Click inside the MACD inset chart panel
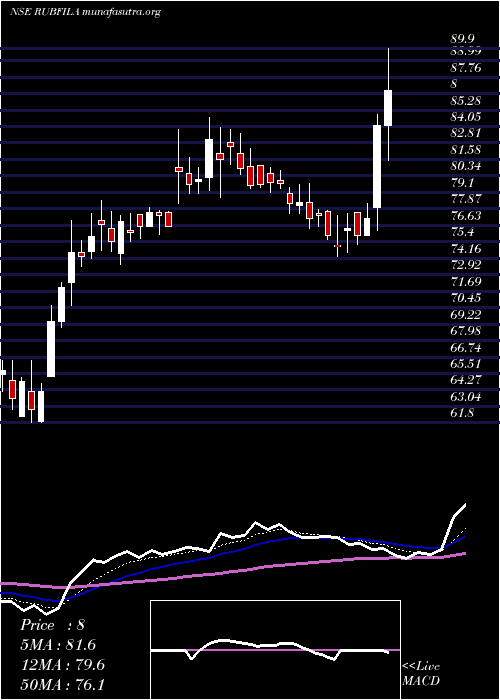The height and width of the screenshot is (700, 500). [275, 650]
